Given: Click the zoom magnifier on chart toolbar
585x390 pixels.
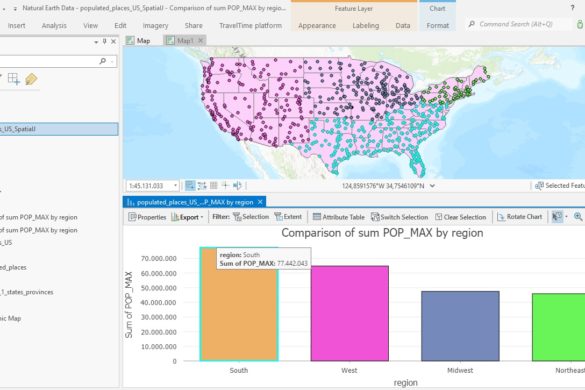Looking at the screenshot, I should coord(578,216).
